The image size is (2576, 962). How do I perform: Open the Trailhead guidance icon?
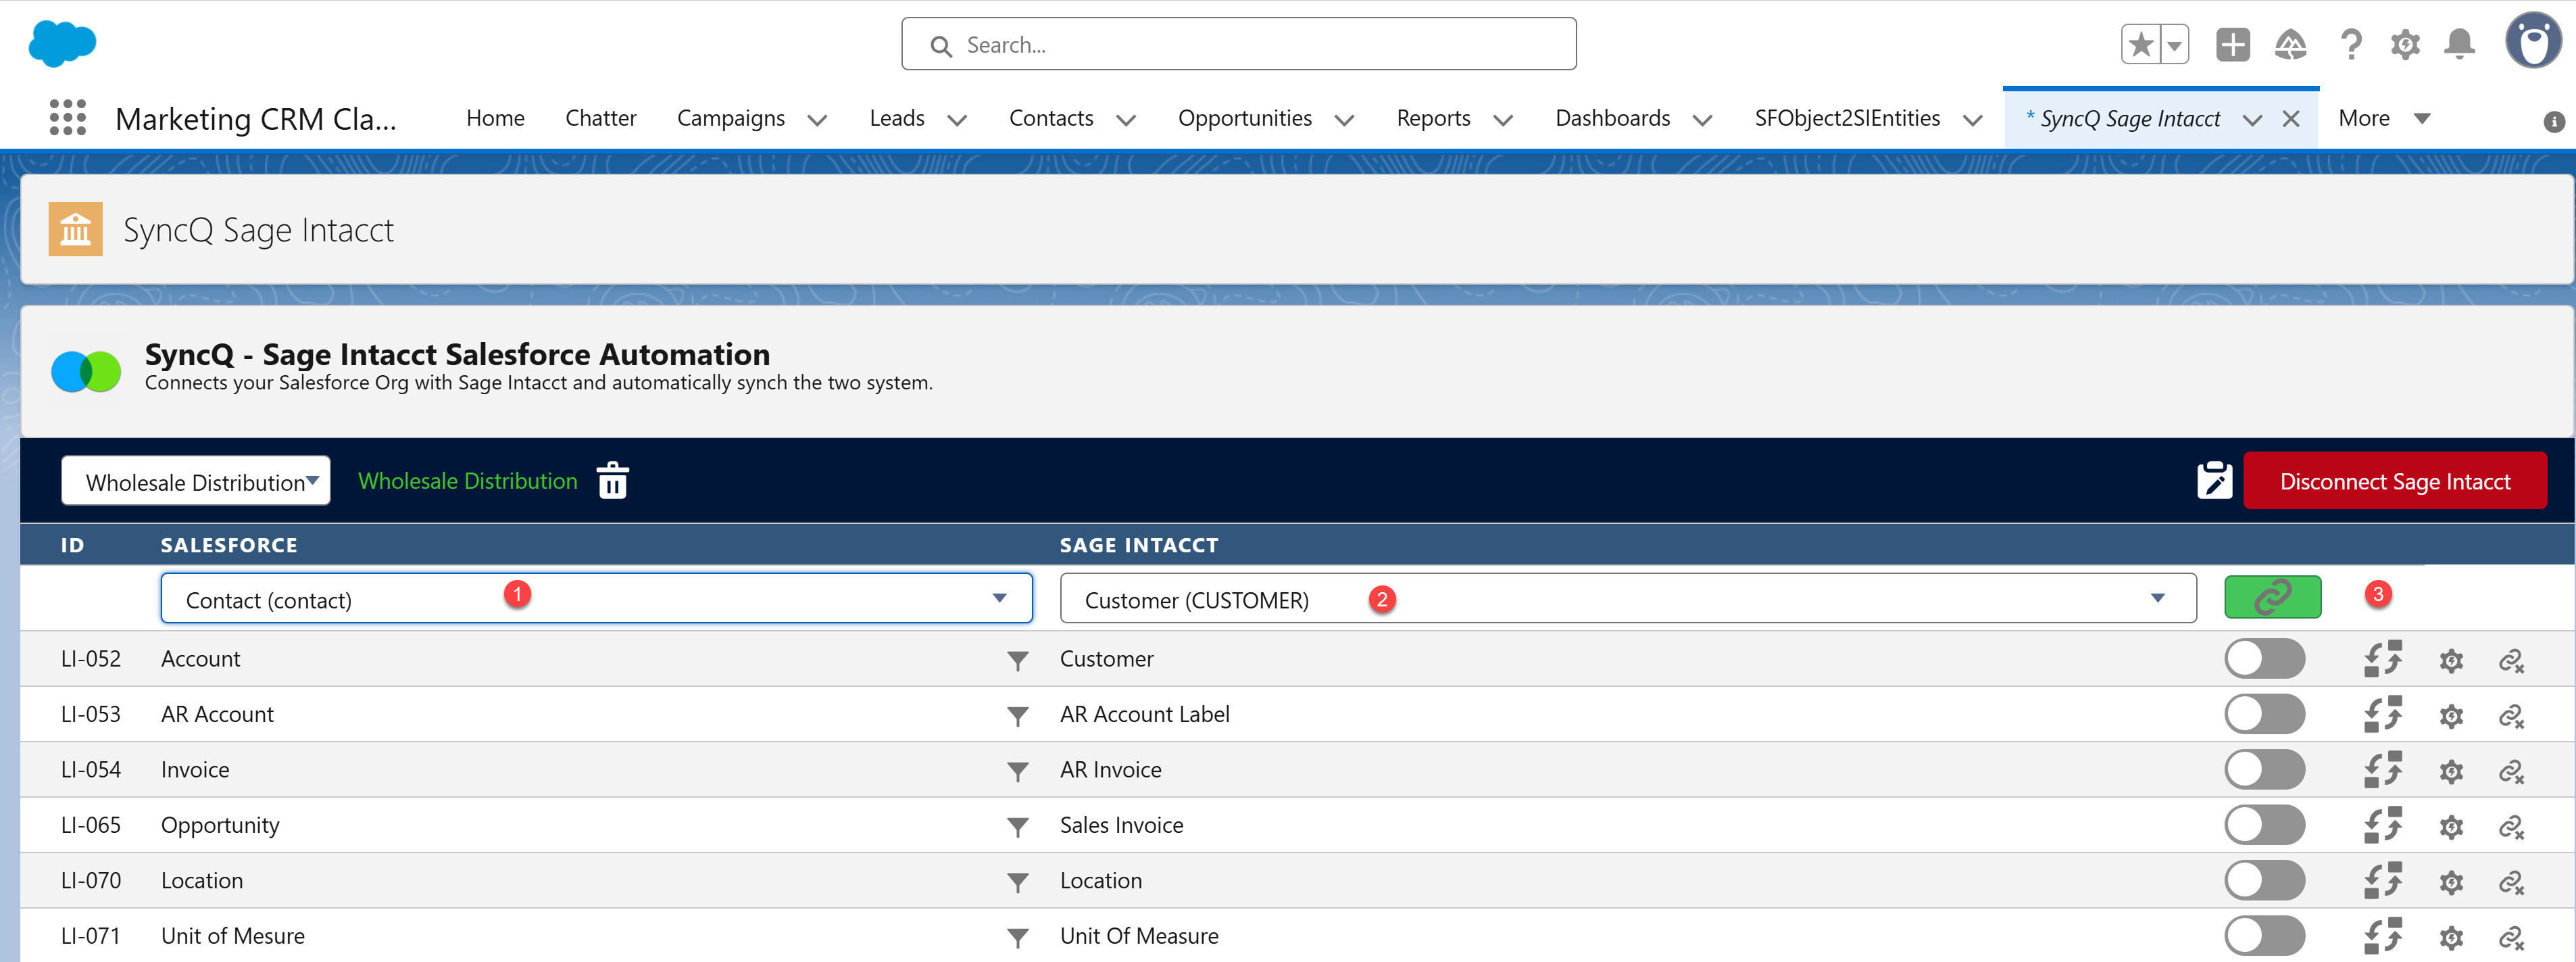[x=2290, y=45]
